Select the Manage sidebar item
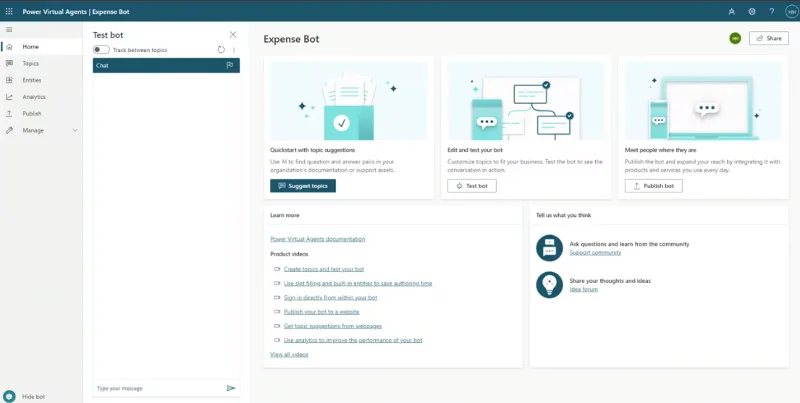Image resolution: width=800 pixels, height=403 pixels. [x=41, y=131]
